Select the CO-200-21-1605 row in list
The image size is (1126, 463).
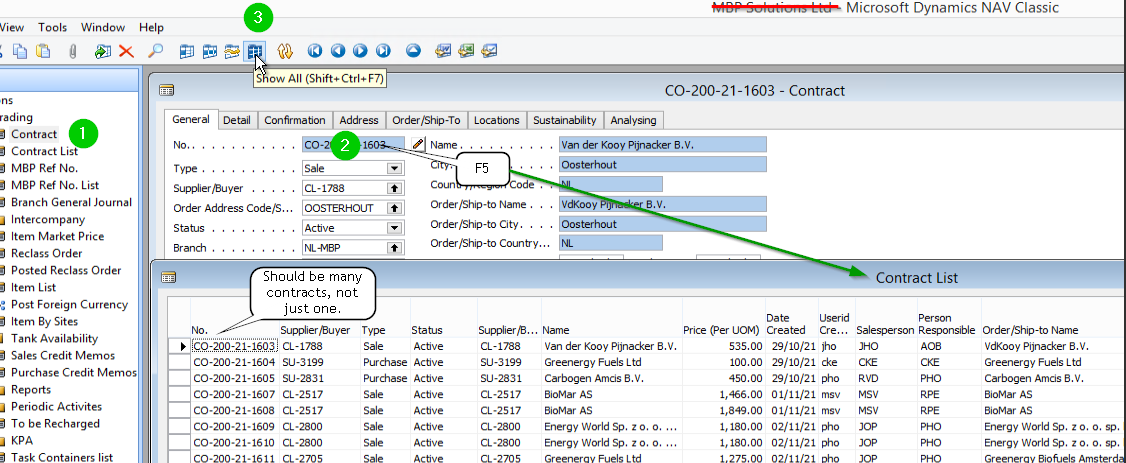tap(234, 378)
